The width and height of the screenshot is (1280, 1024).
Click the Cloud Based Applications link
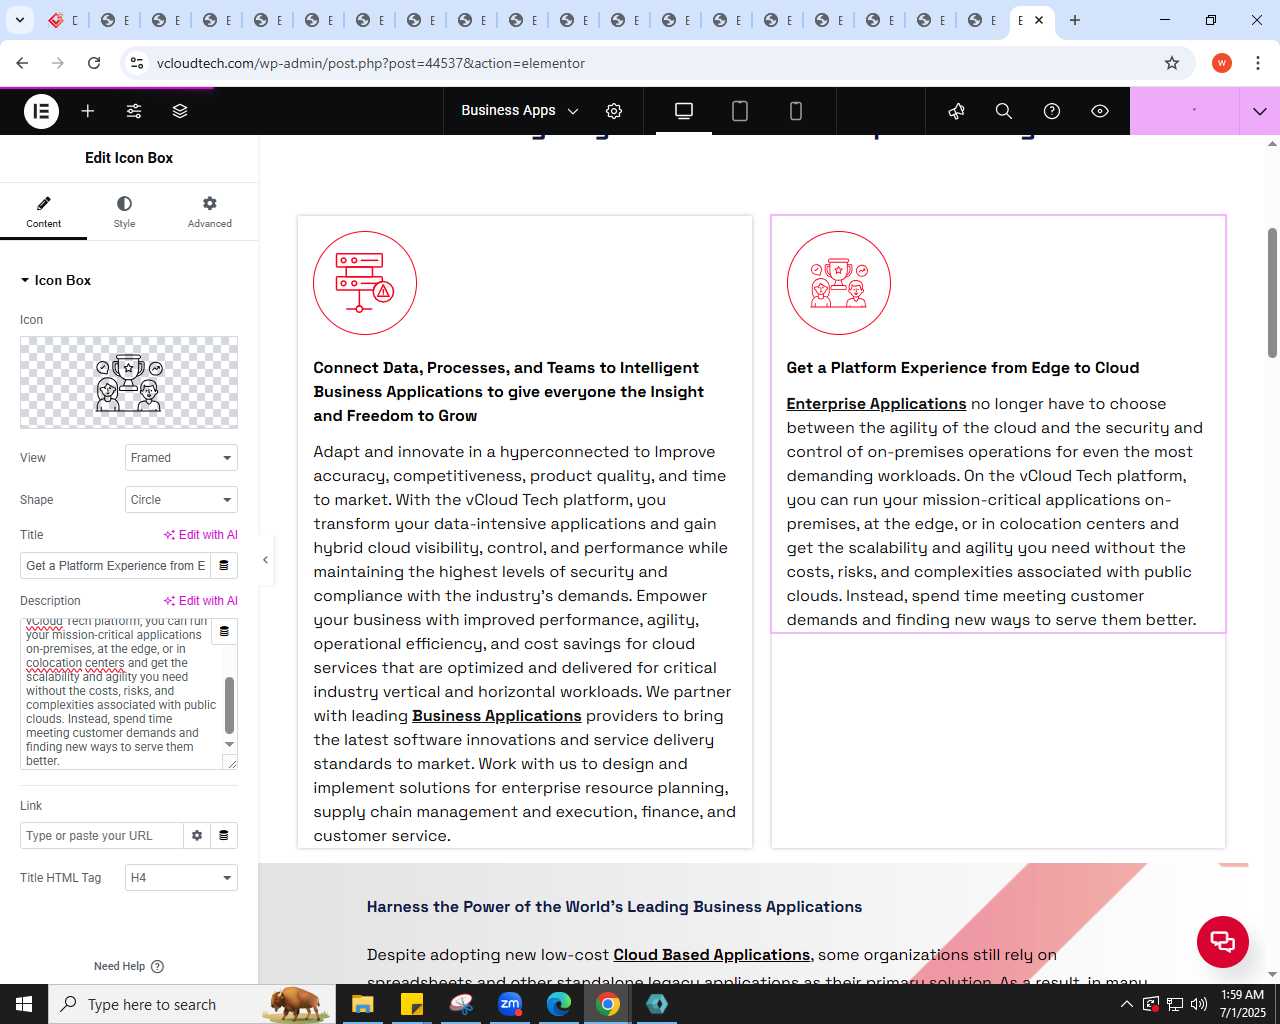tap(711, 955)
